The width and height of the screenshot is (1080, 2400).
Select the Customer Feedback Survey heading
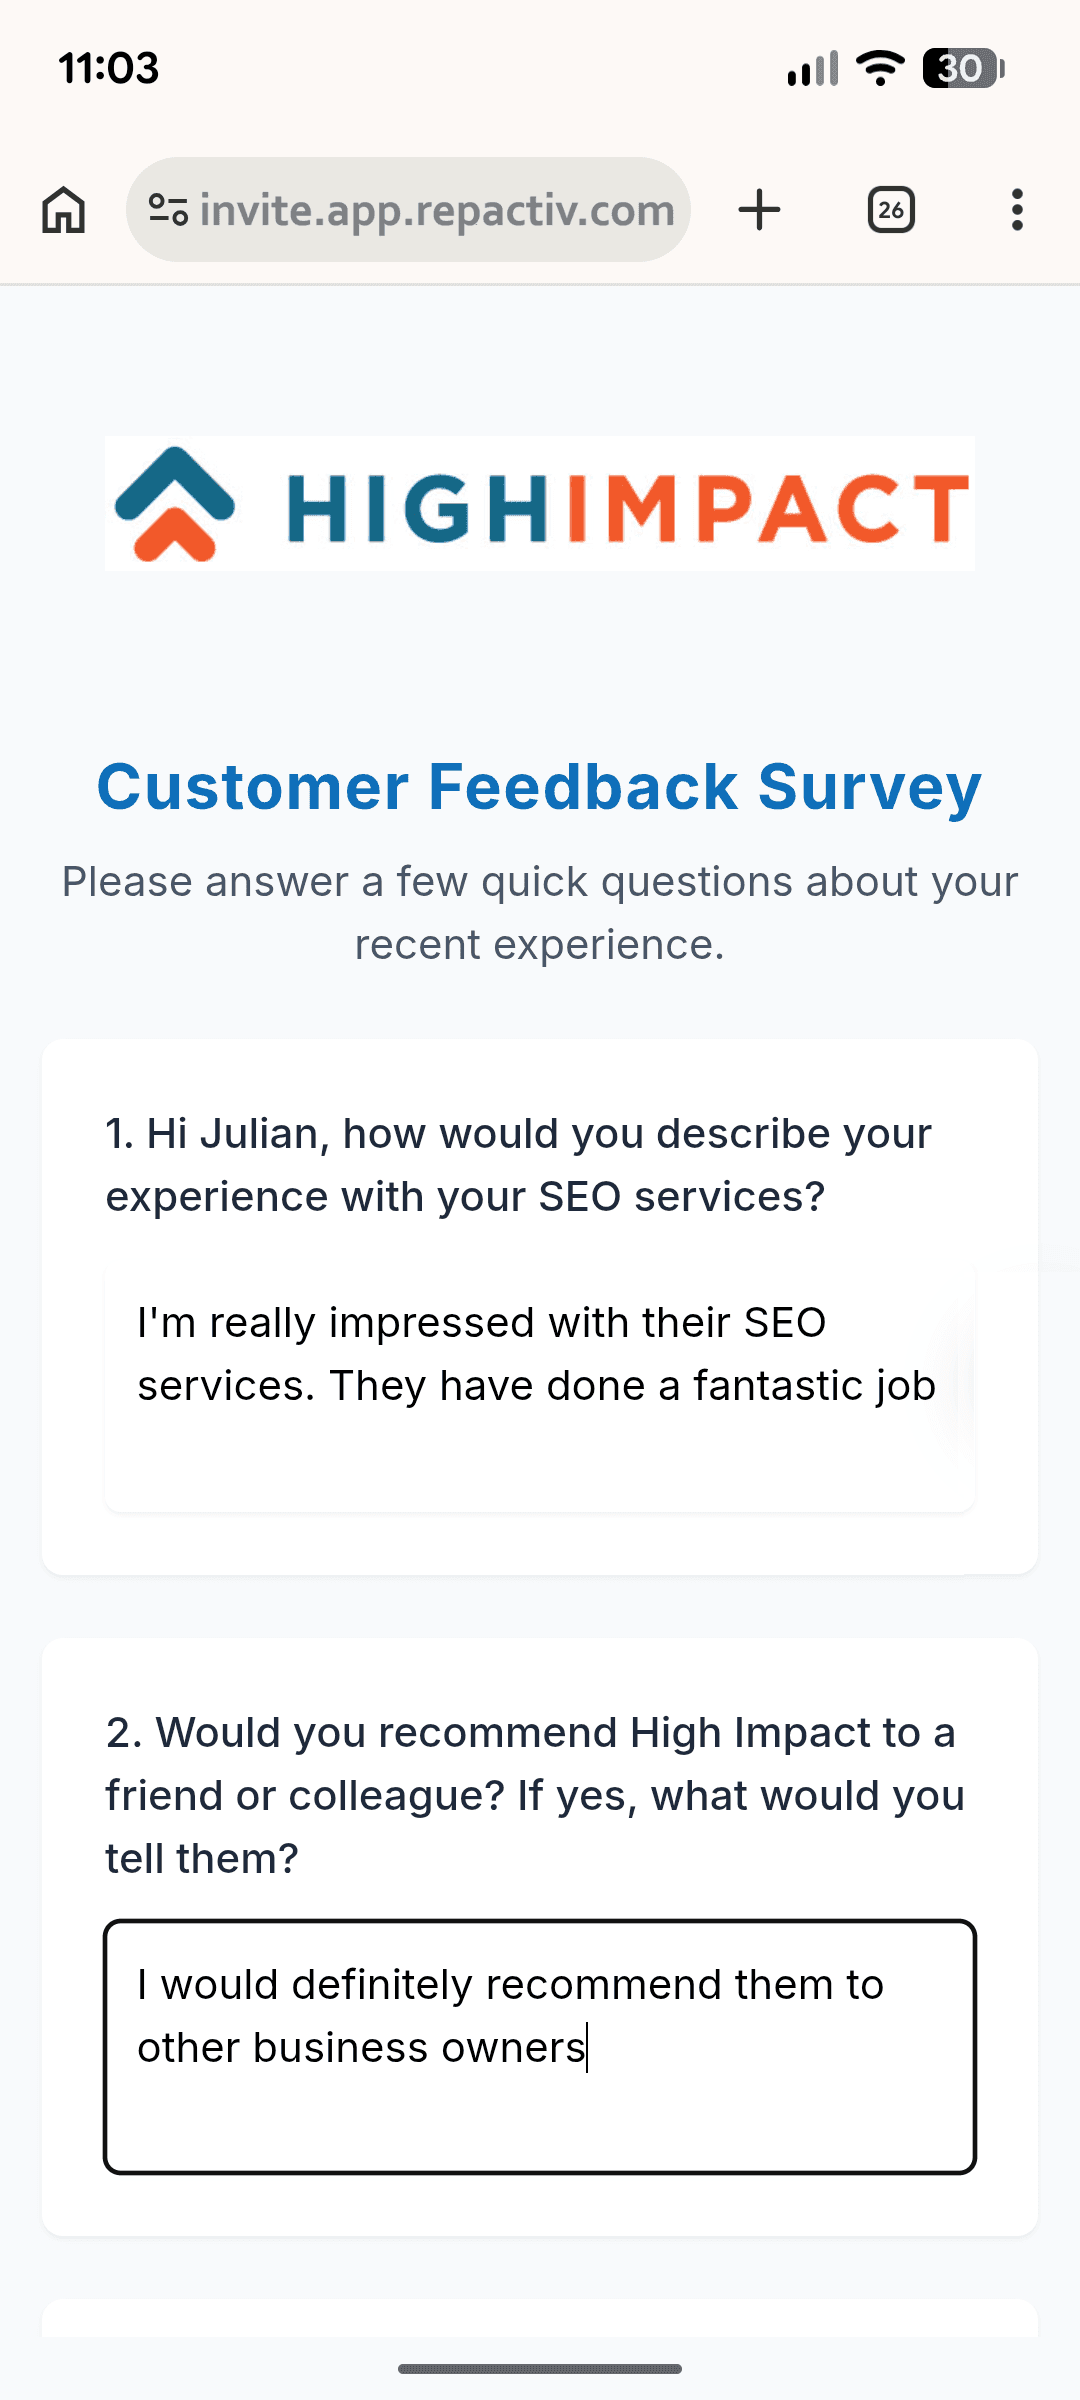coord(540,788)
